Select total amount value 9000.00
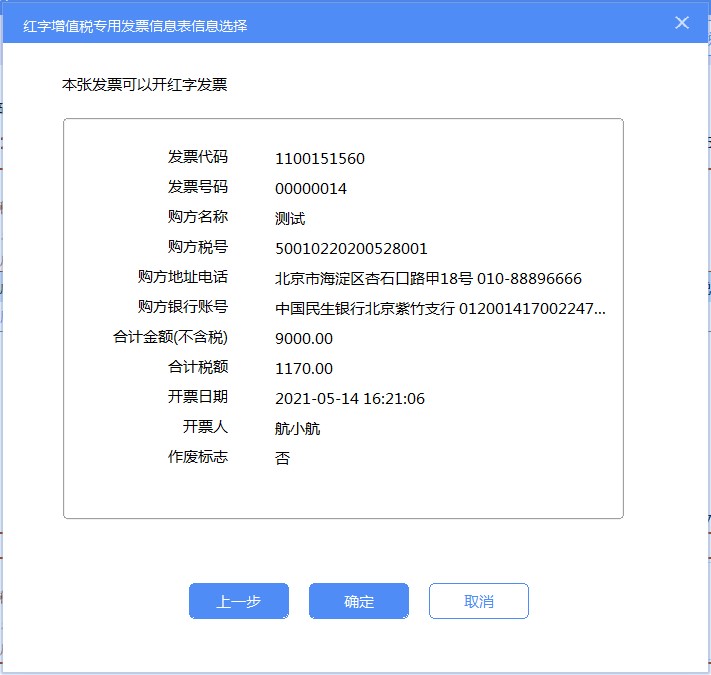711x675 pixels. 304,338
